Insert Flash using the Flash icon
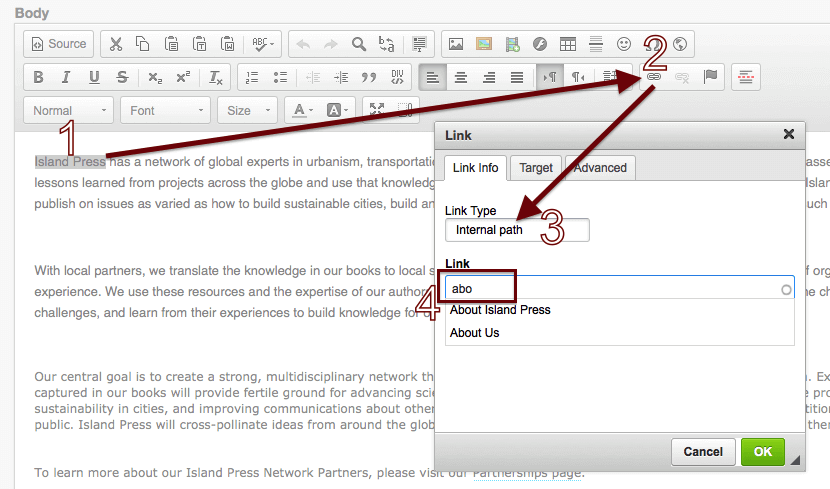Viewport: 830px width, 489px height. (540, 44)
